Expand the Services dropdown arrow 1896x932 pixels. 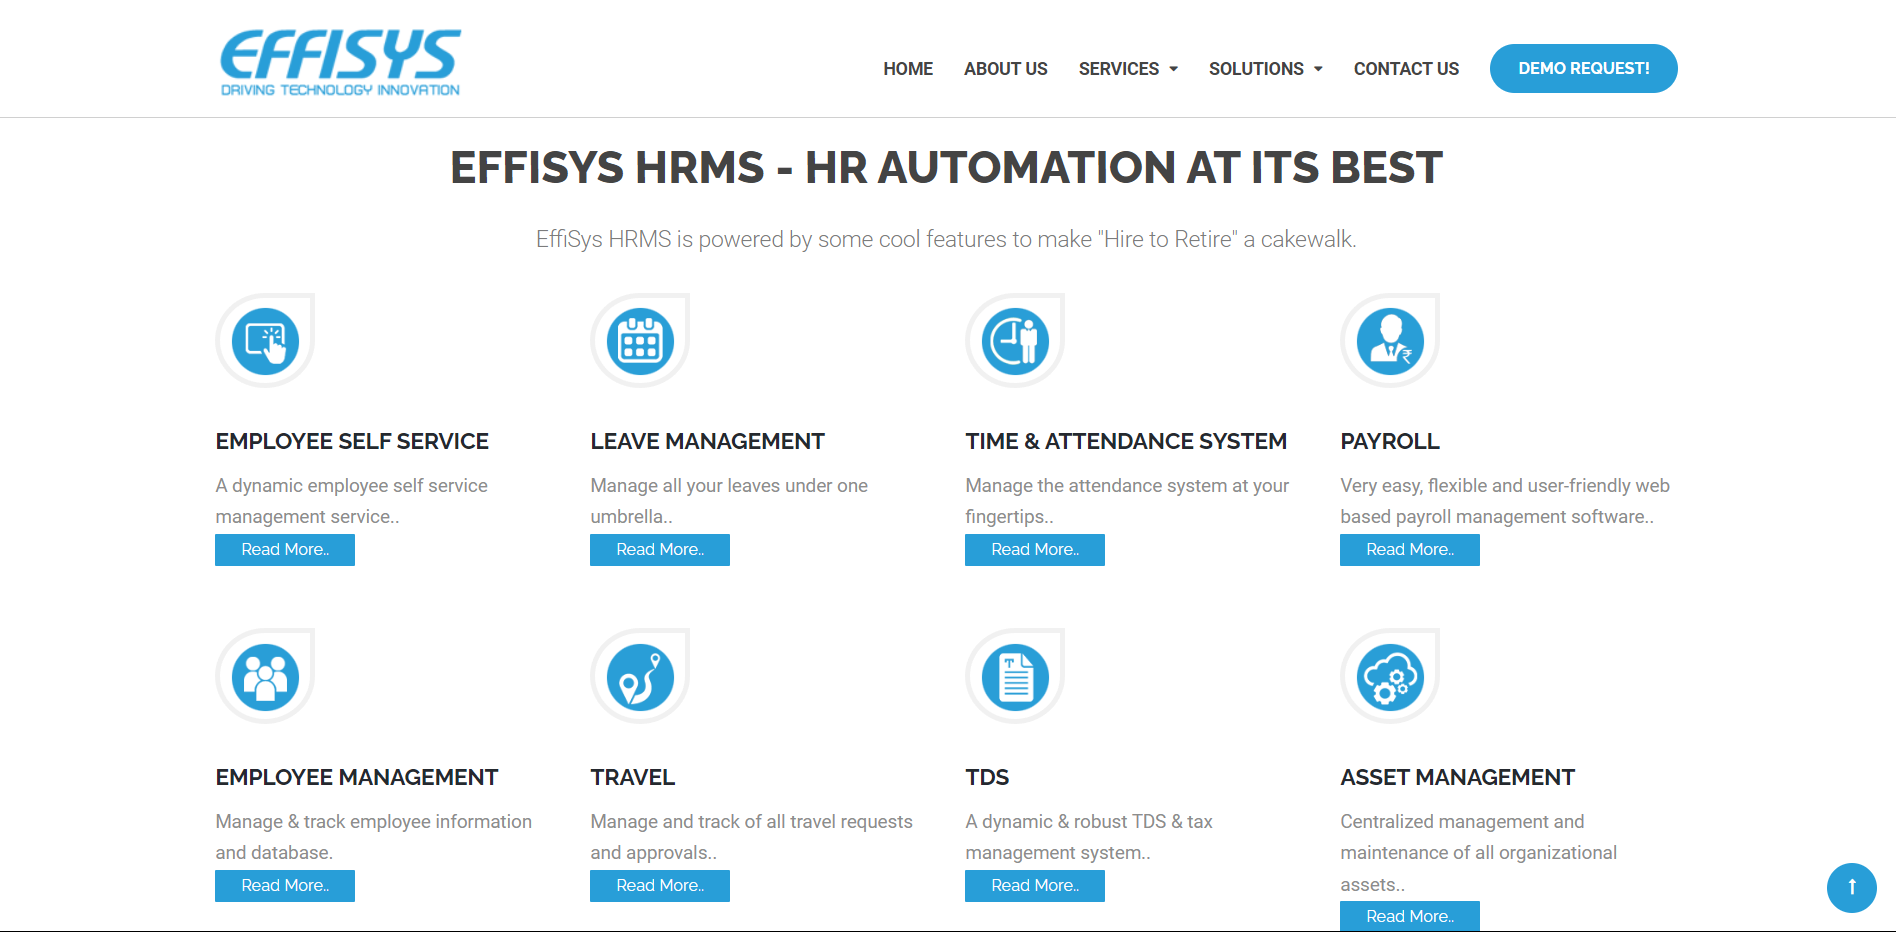[x=1174, y=69]
